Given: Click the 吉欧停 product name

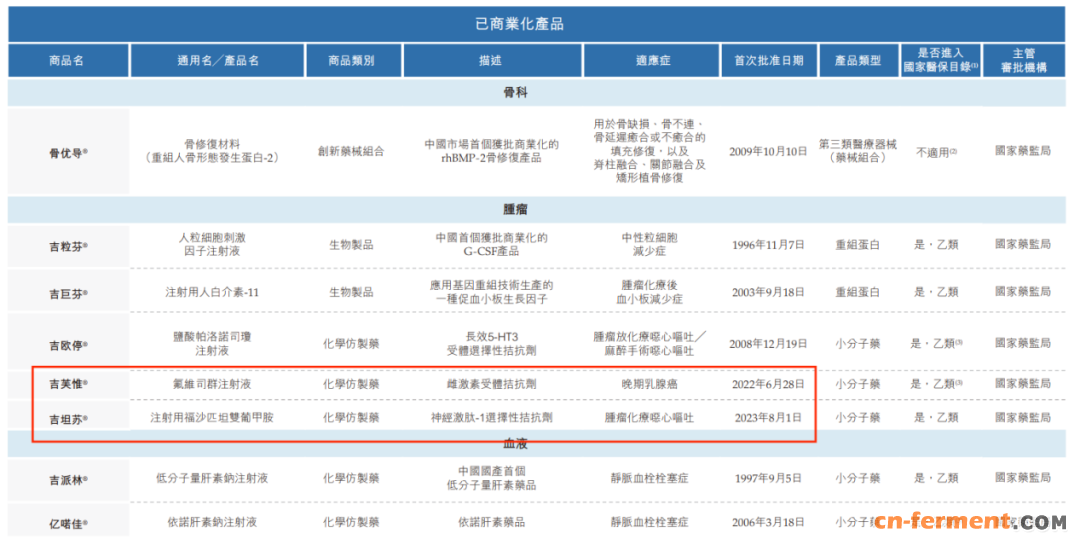Looking at the screenshot, I should pyautogui.click(x=68, y=344).
